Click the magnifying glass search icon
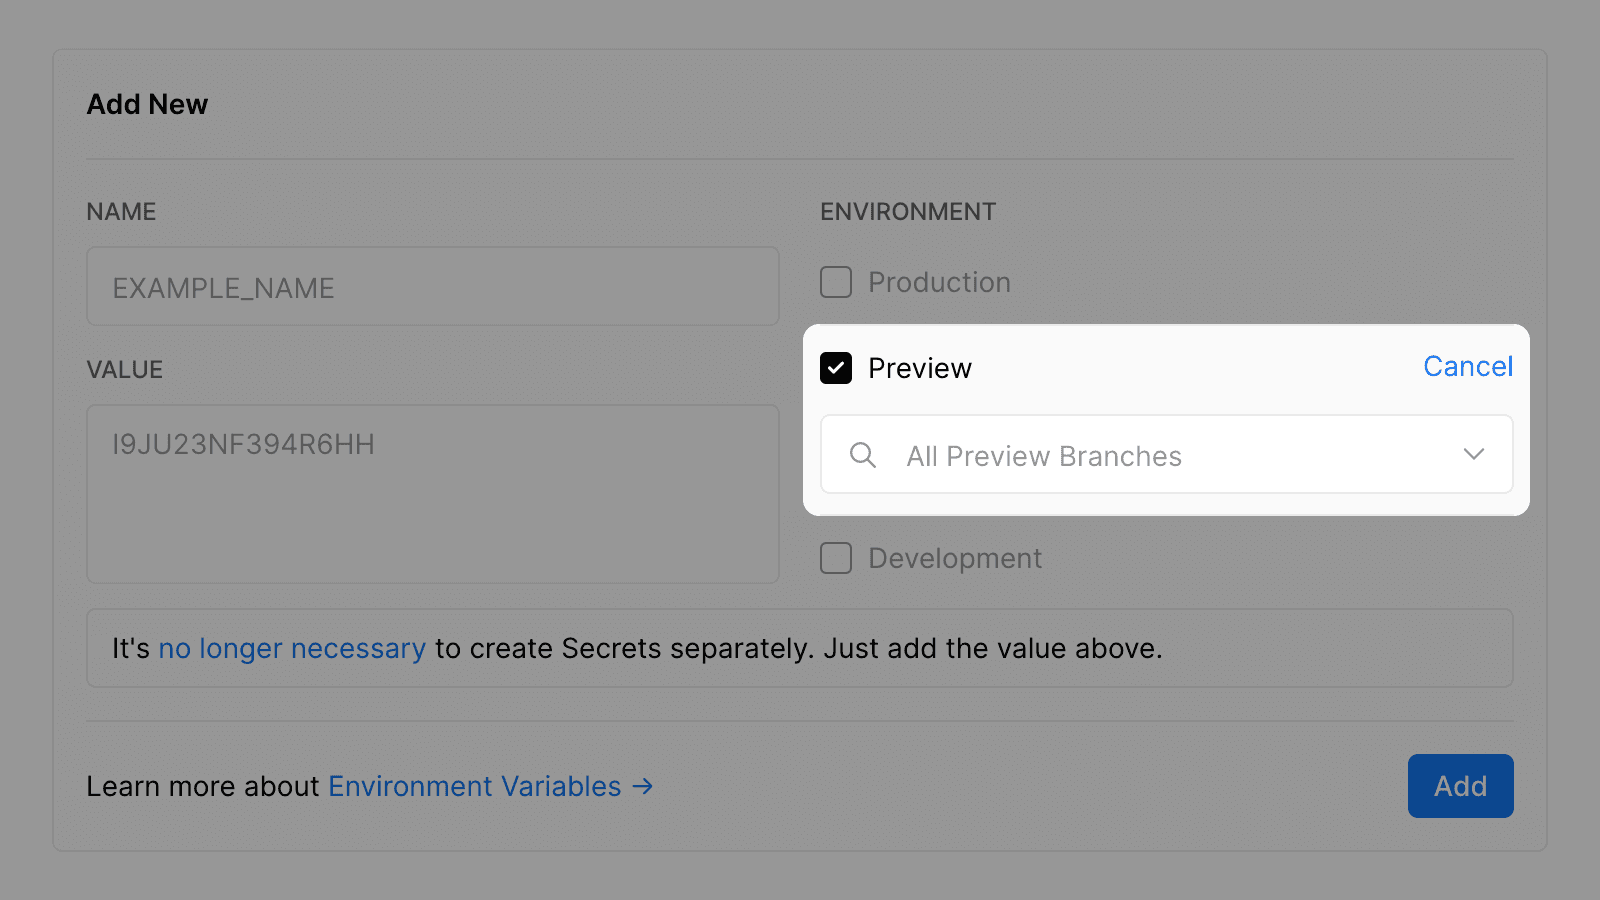 862,455
